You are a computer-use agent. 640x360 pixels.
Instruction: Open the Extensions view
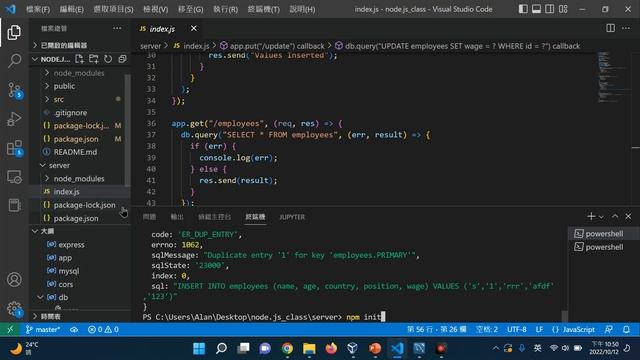click(15, 148)
